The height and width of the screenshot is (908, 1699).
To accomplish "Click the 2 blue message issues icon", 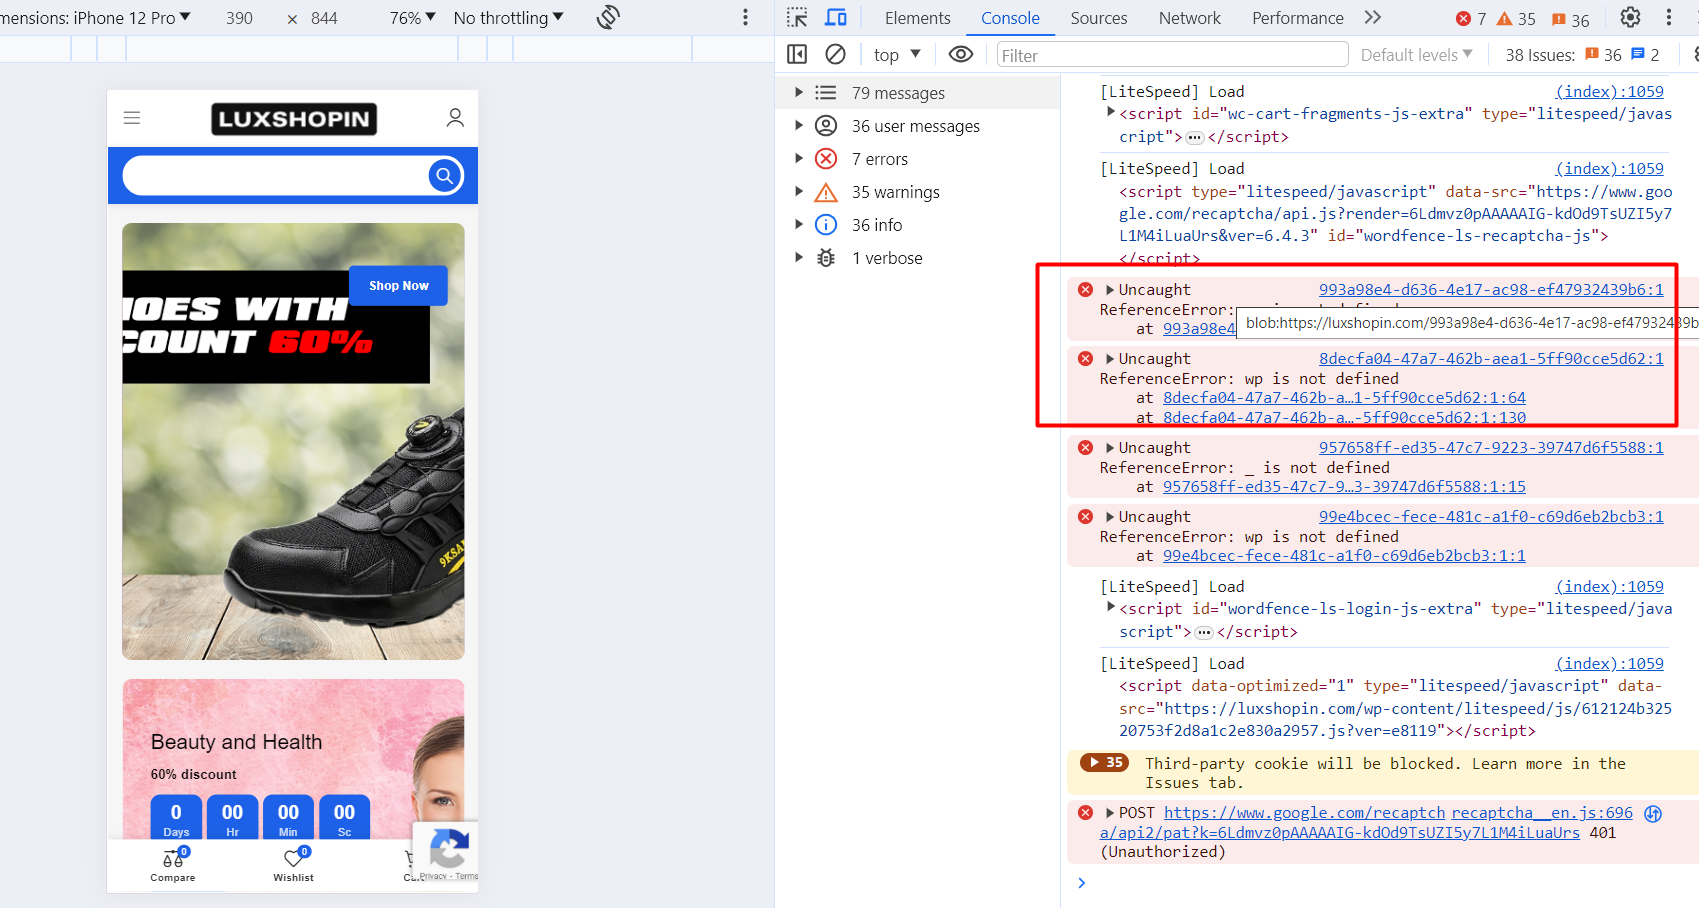I will point(1645,55).
